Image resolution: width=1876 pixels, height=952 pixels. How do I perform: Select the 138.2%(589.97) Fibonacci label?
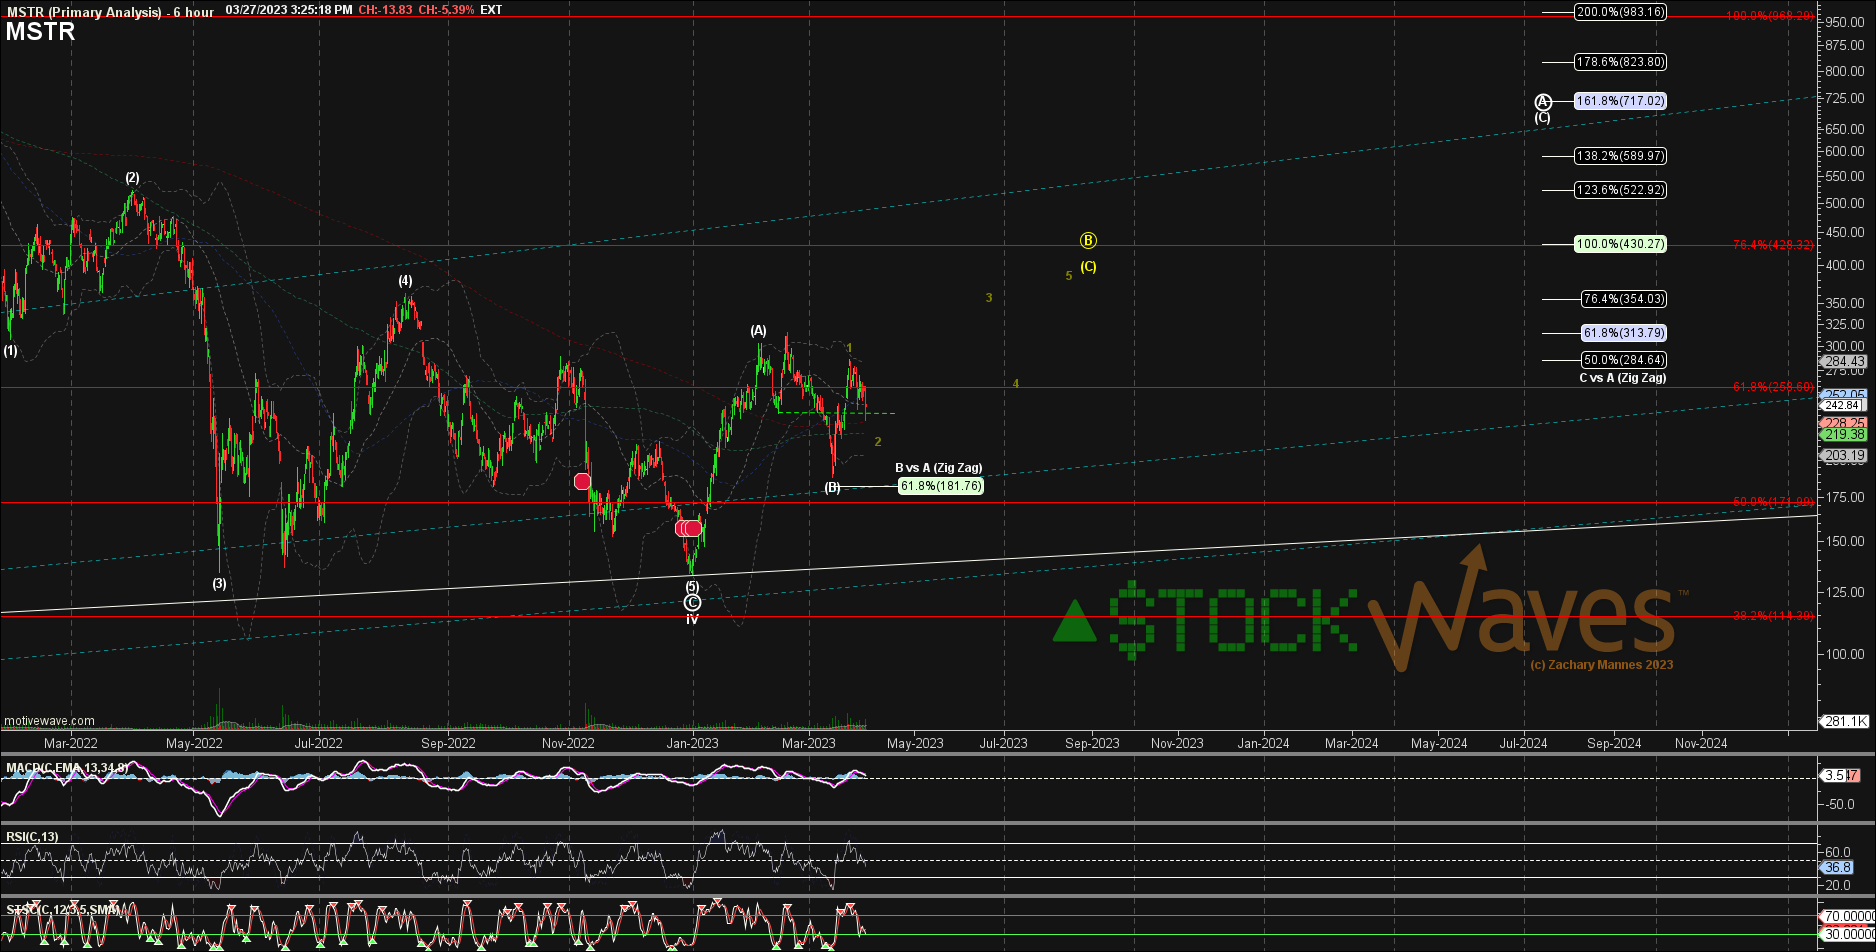pos(1620,156)
